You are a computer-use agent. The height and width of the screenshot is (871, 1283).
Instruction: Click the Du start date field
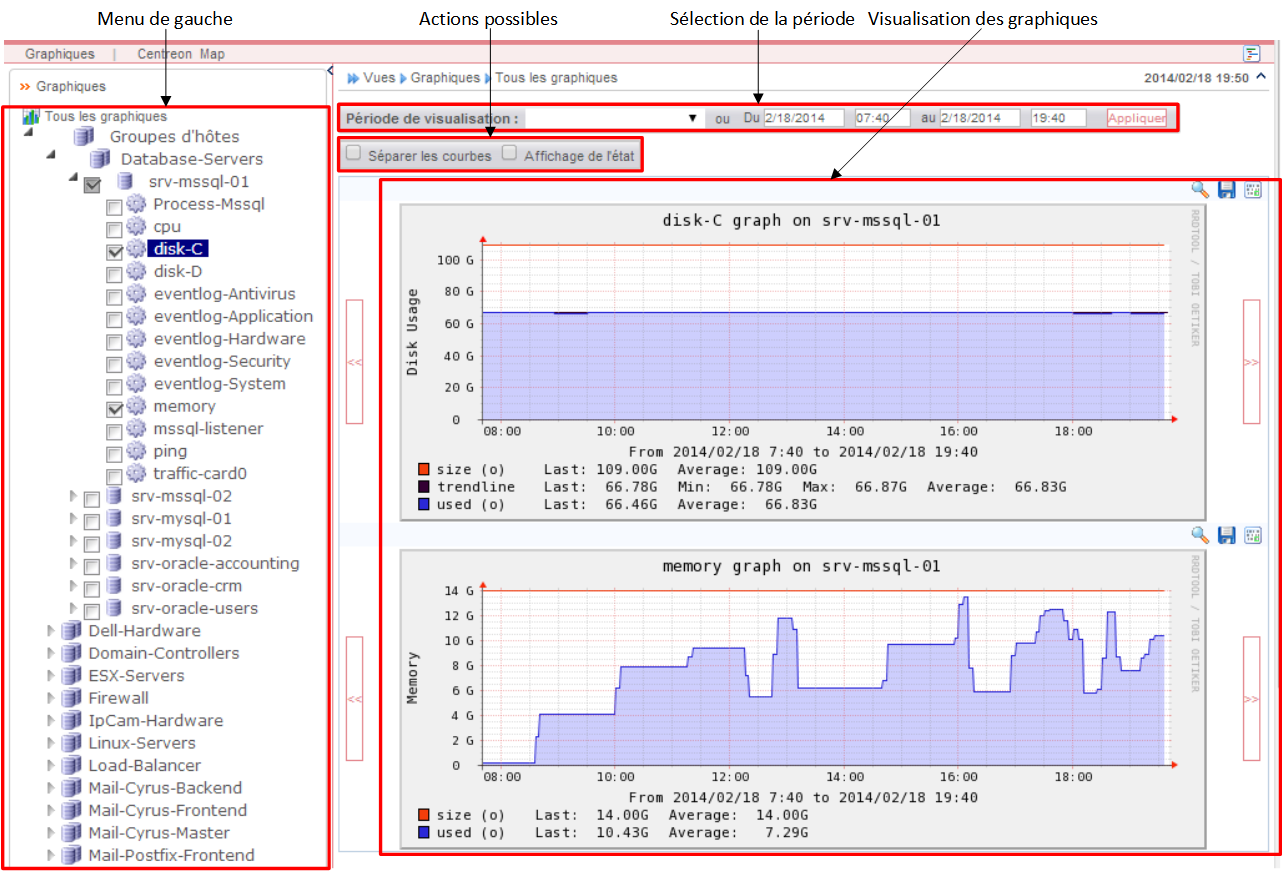[804, 118]
